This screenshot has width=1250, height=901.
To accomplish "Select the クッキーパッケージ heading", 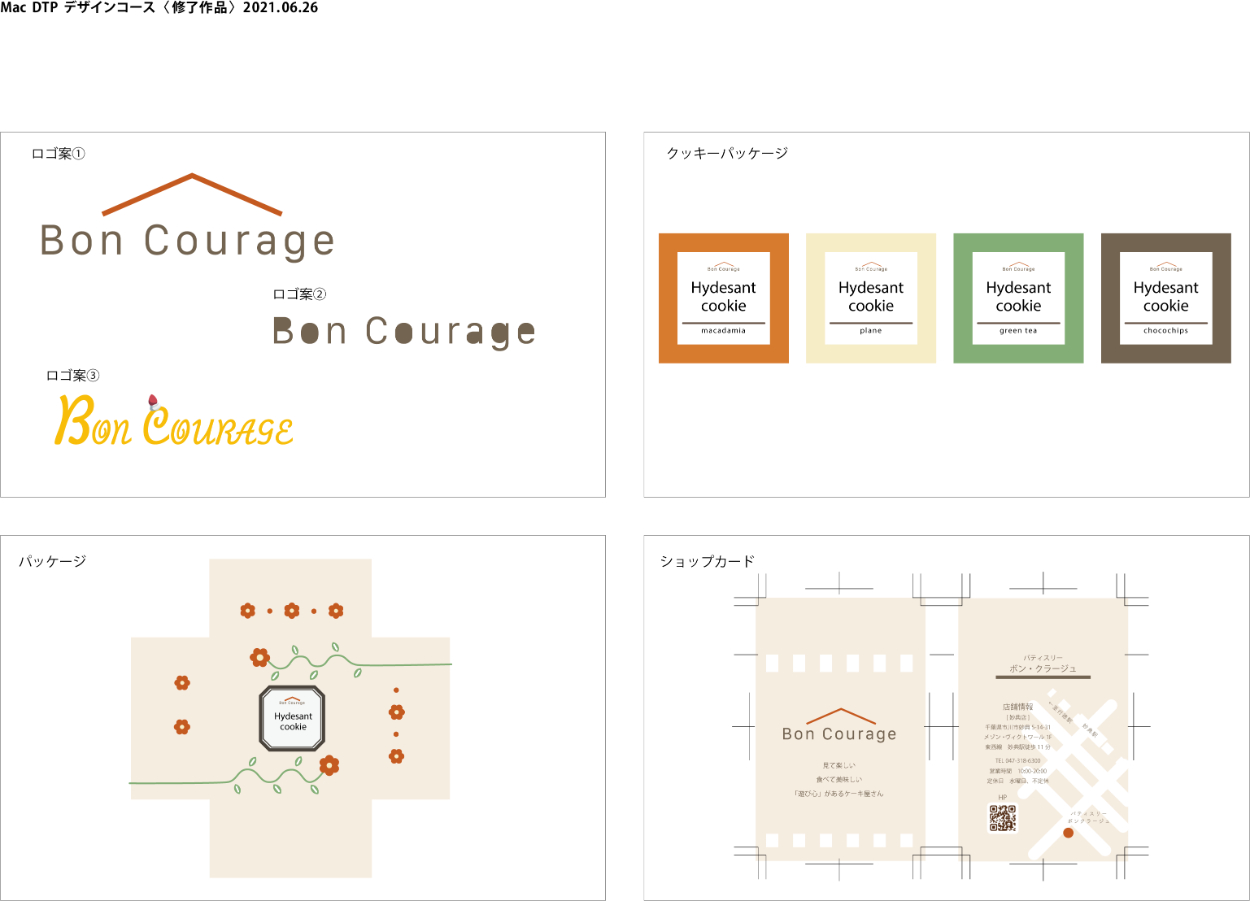I will click(727, 153).
